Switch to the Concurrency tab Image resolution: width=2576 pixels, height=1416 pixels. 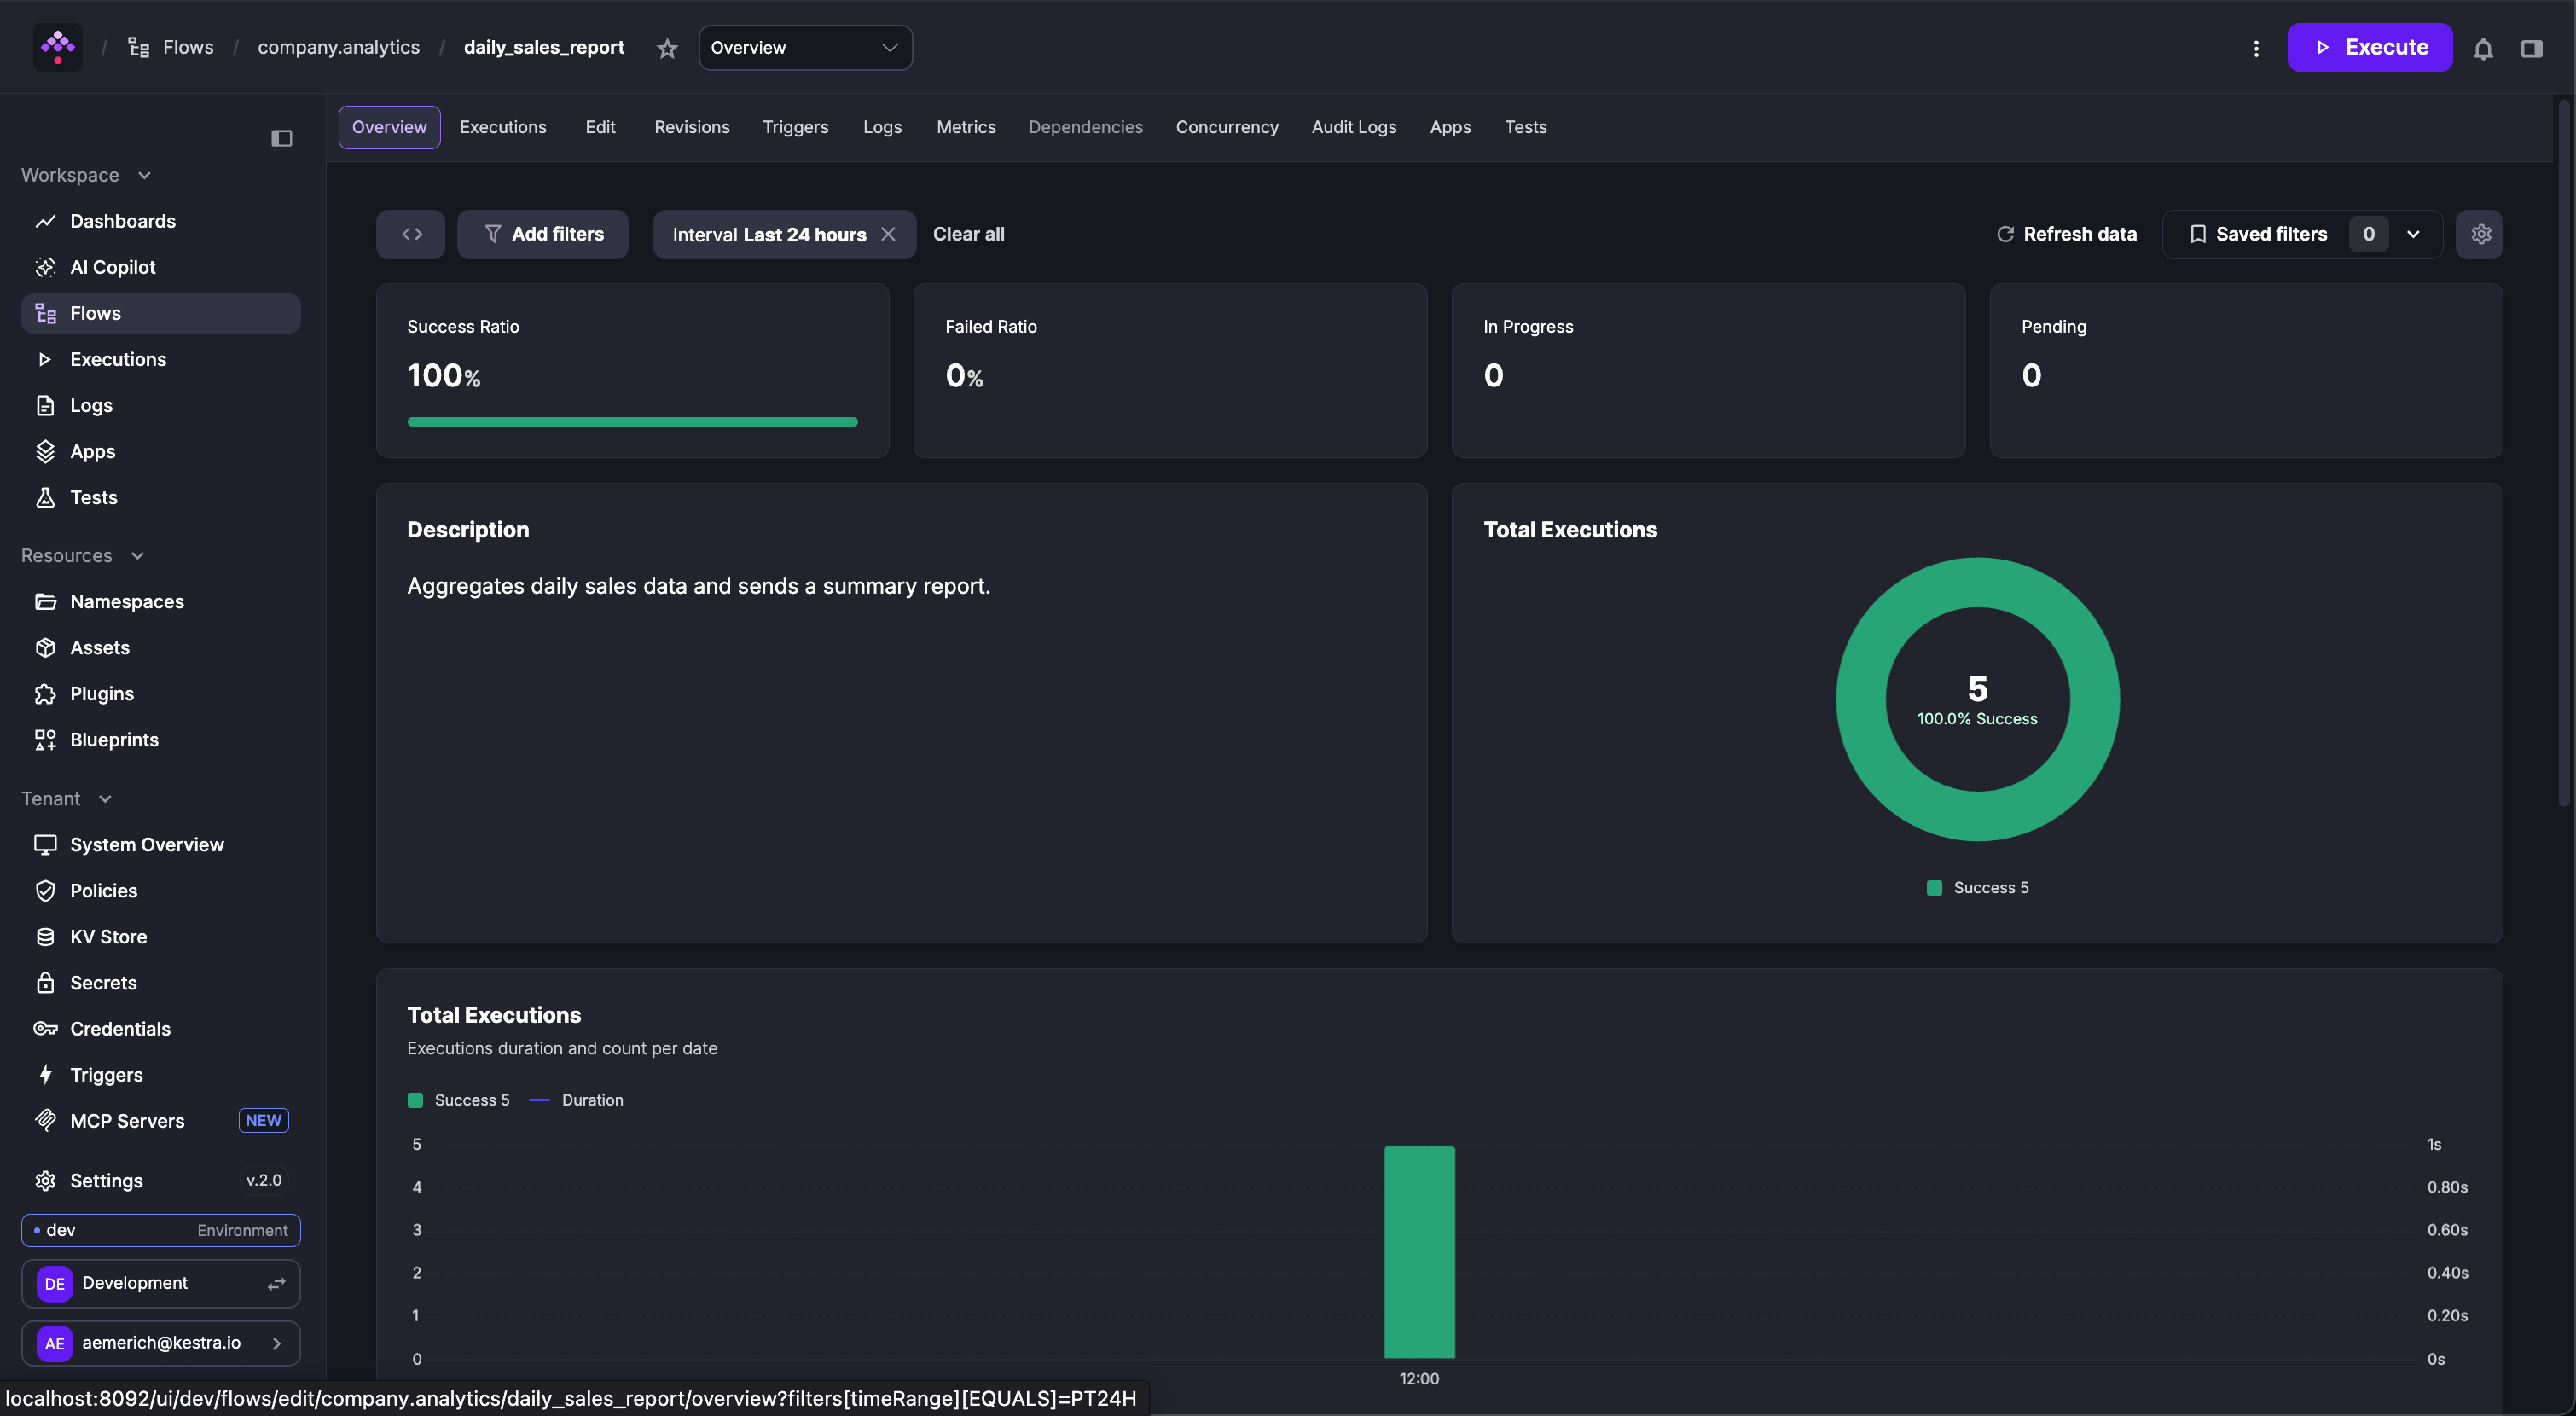tap(1227, 127)
